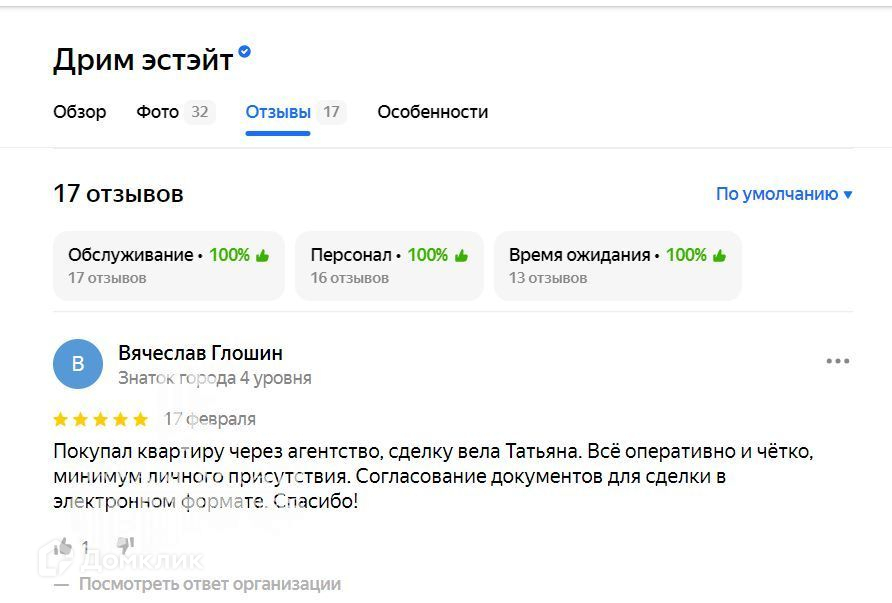Dislike the review with thumbs-down icon
The height and width of the screenshot is (603, 892).
tap(125, 546)
